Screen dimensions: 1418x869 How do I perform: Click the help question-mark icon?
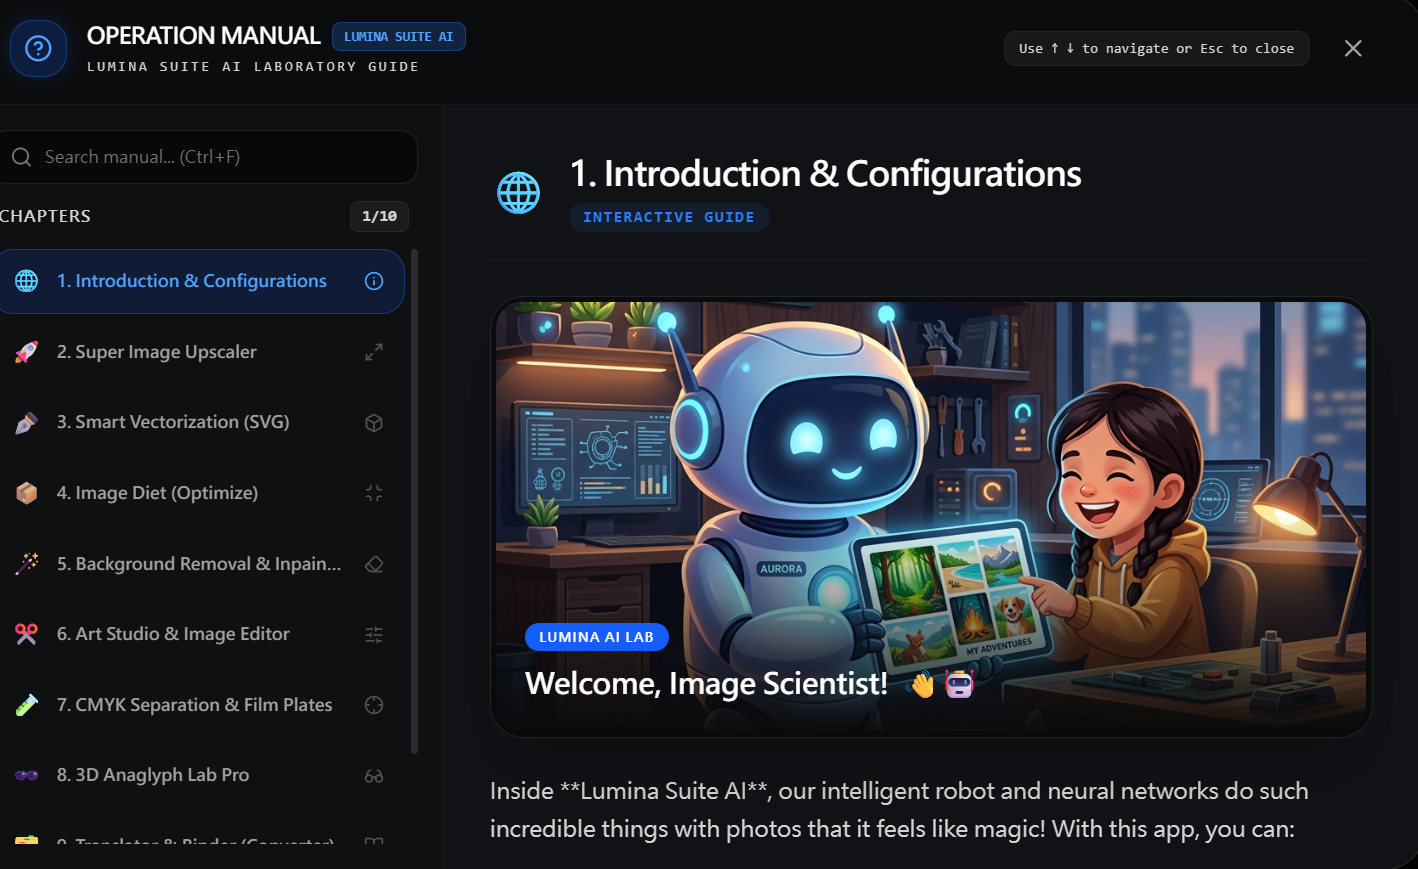pos(38,48)
